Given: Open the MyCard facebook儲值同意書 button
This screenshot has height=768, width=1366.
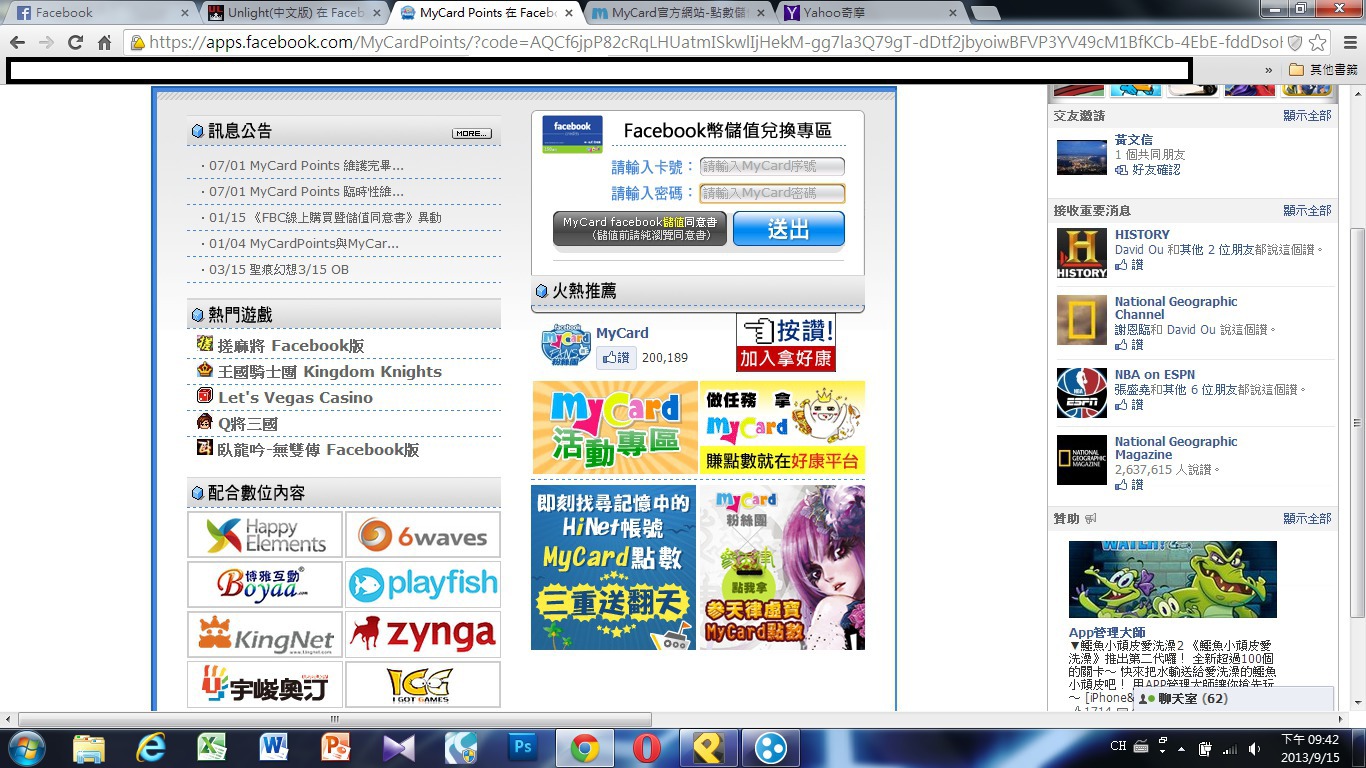Looking at the screenshot, I should tap(640, 229).
